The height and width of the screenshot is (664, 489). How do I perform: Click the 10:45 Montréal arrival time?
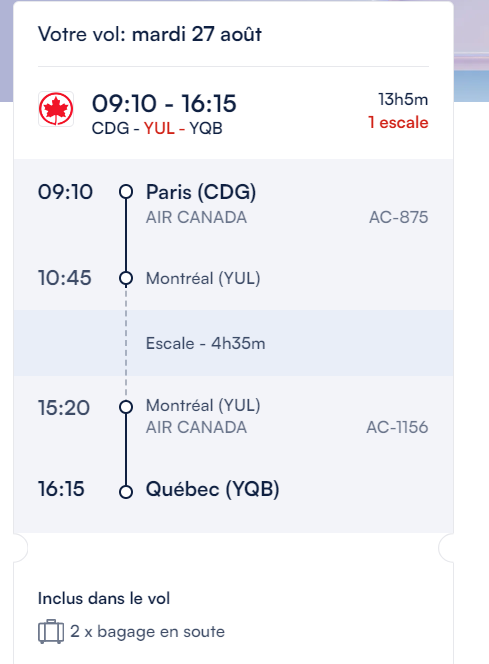pos(65,278)
